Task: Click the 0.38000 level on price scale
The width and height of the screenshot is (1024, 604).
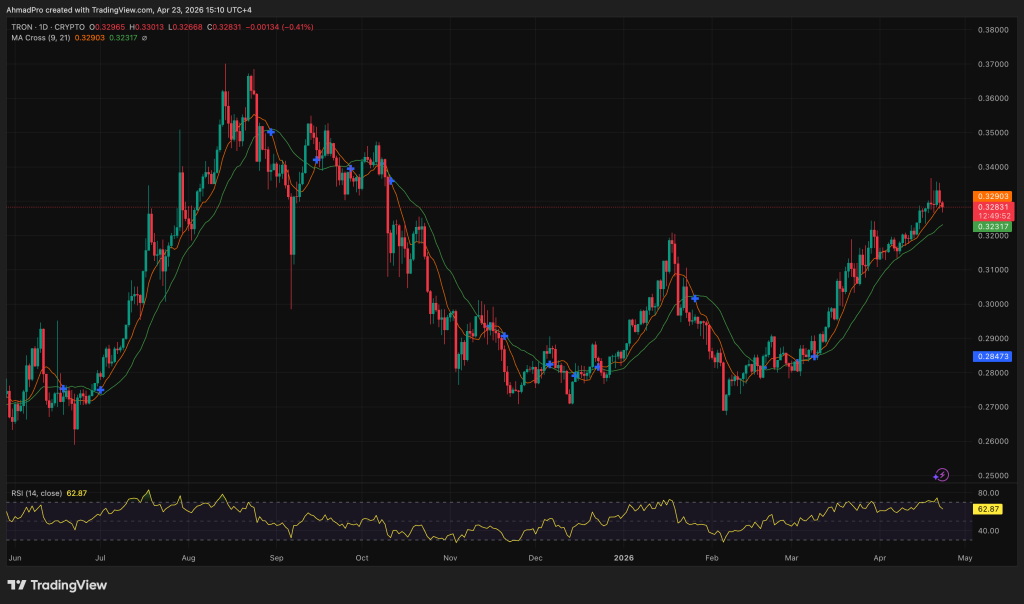Action: [x=991, y=30]
